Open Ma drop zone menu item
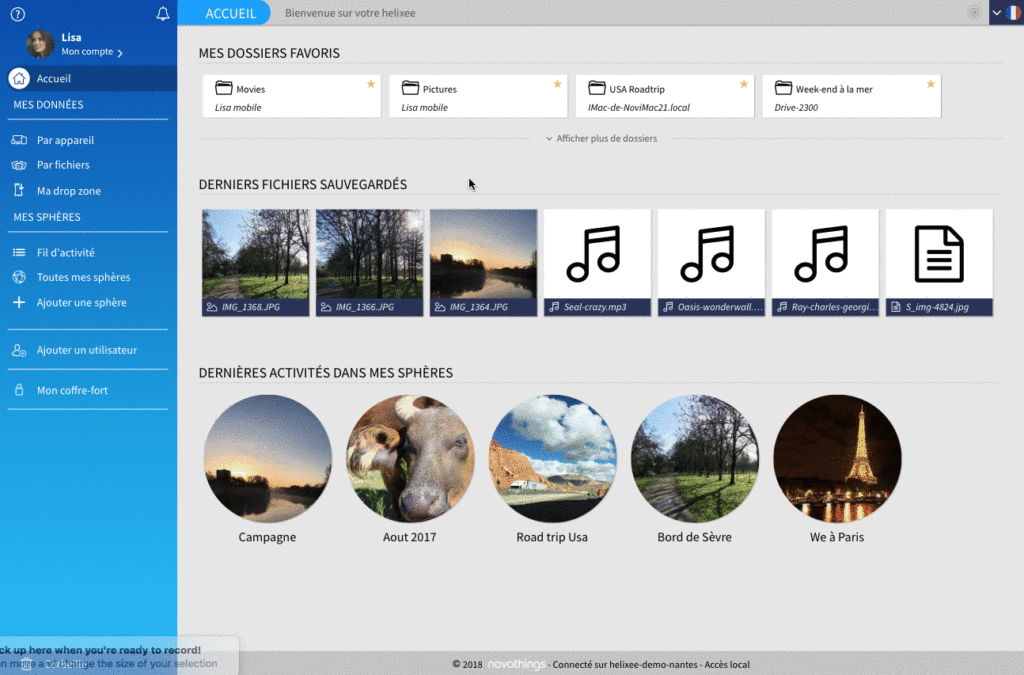This screenshot has width=1024, height=675. [x=68, y=191]
